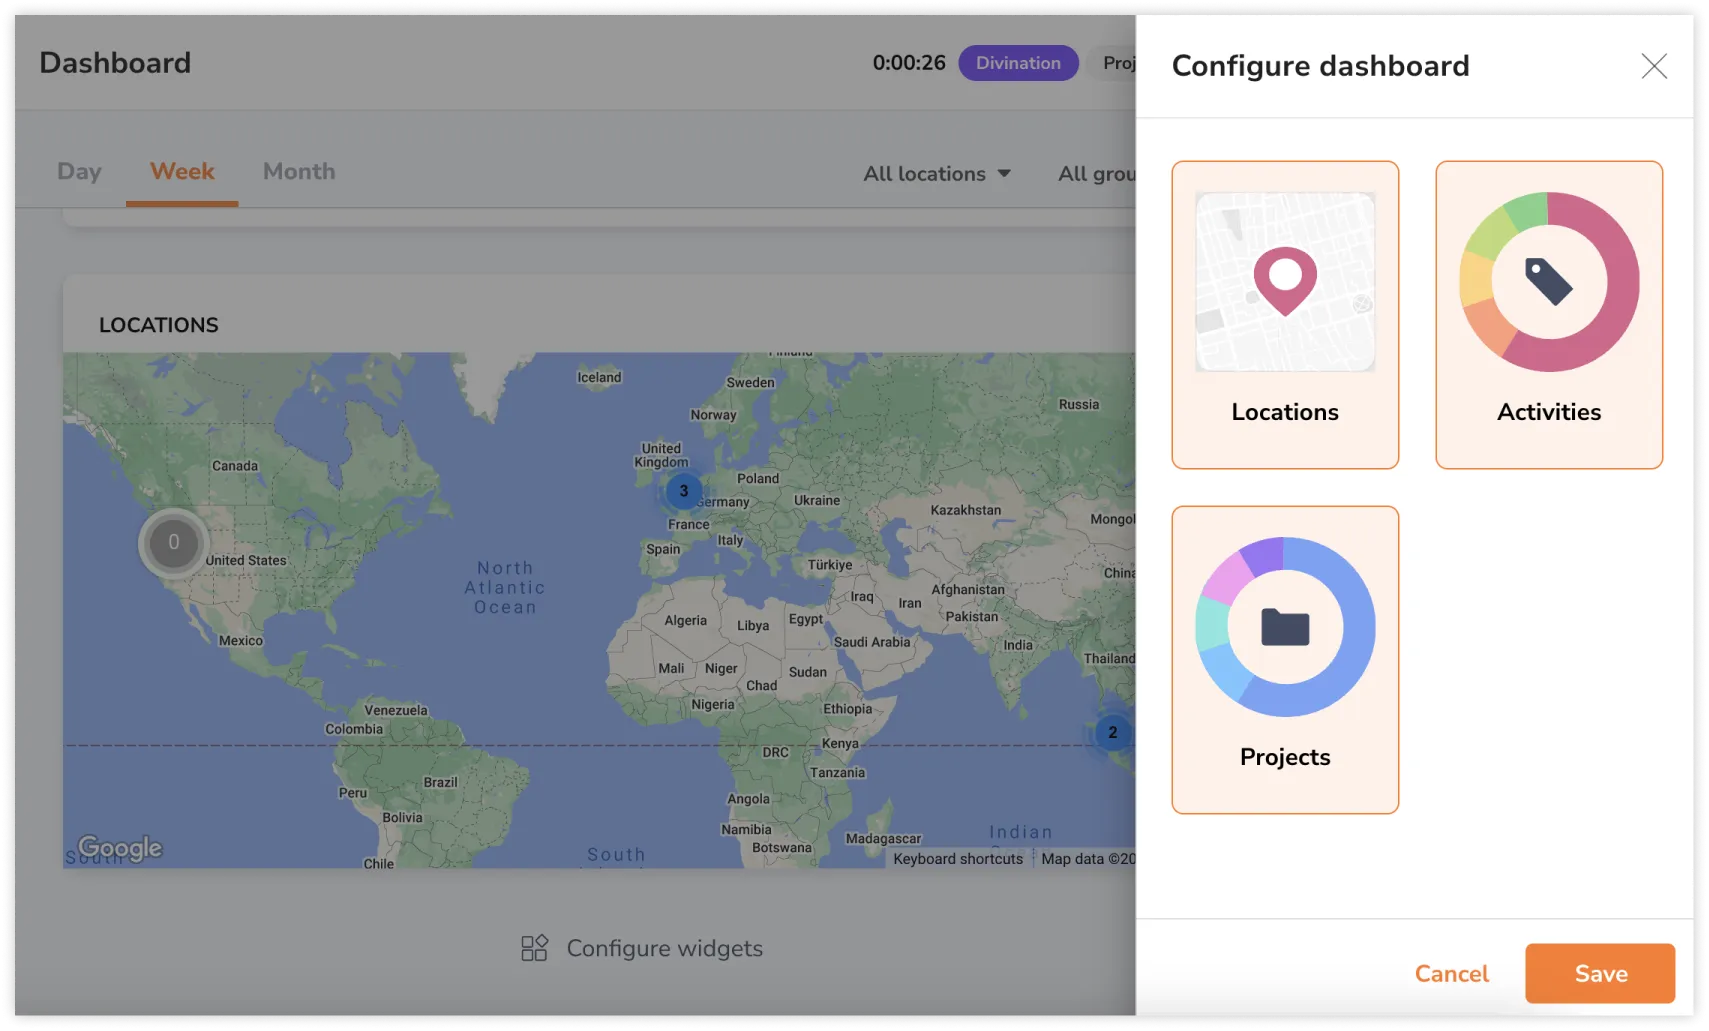Click the gray 0 marker on United States
The height and width of the screenshot is (1031, 1709).
(x=174, y=542)
